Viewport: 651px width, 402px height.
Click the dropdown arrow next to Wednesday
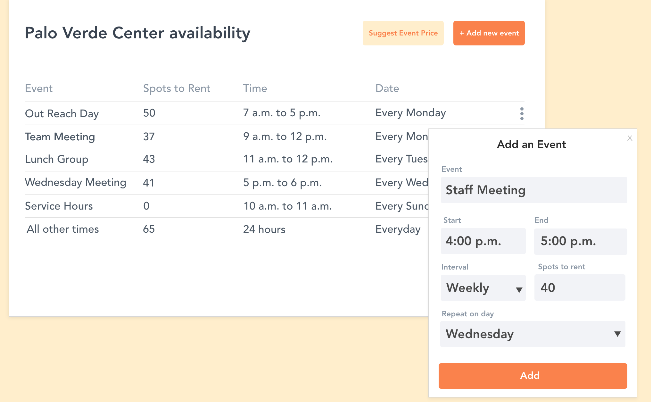point(617,334)
